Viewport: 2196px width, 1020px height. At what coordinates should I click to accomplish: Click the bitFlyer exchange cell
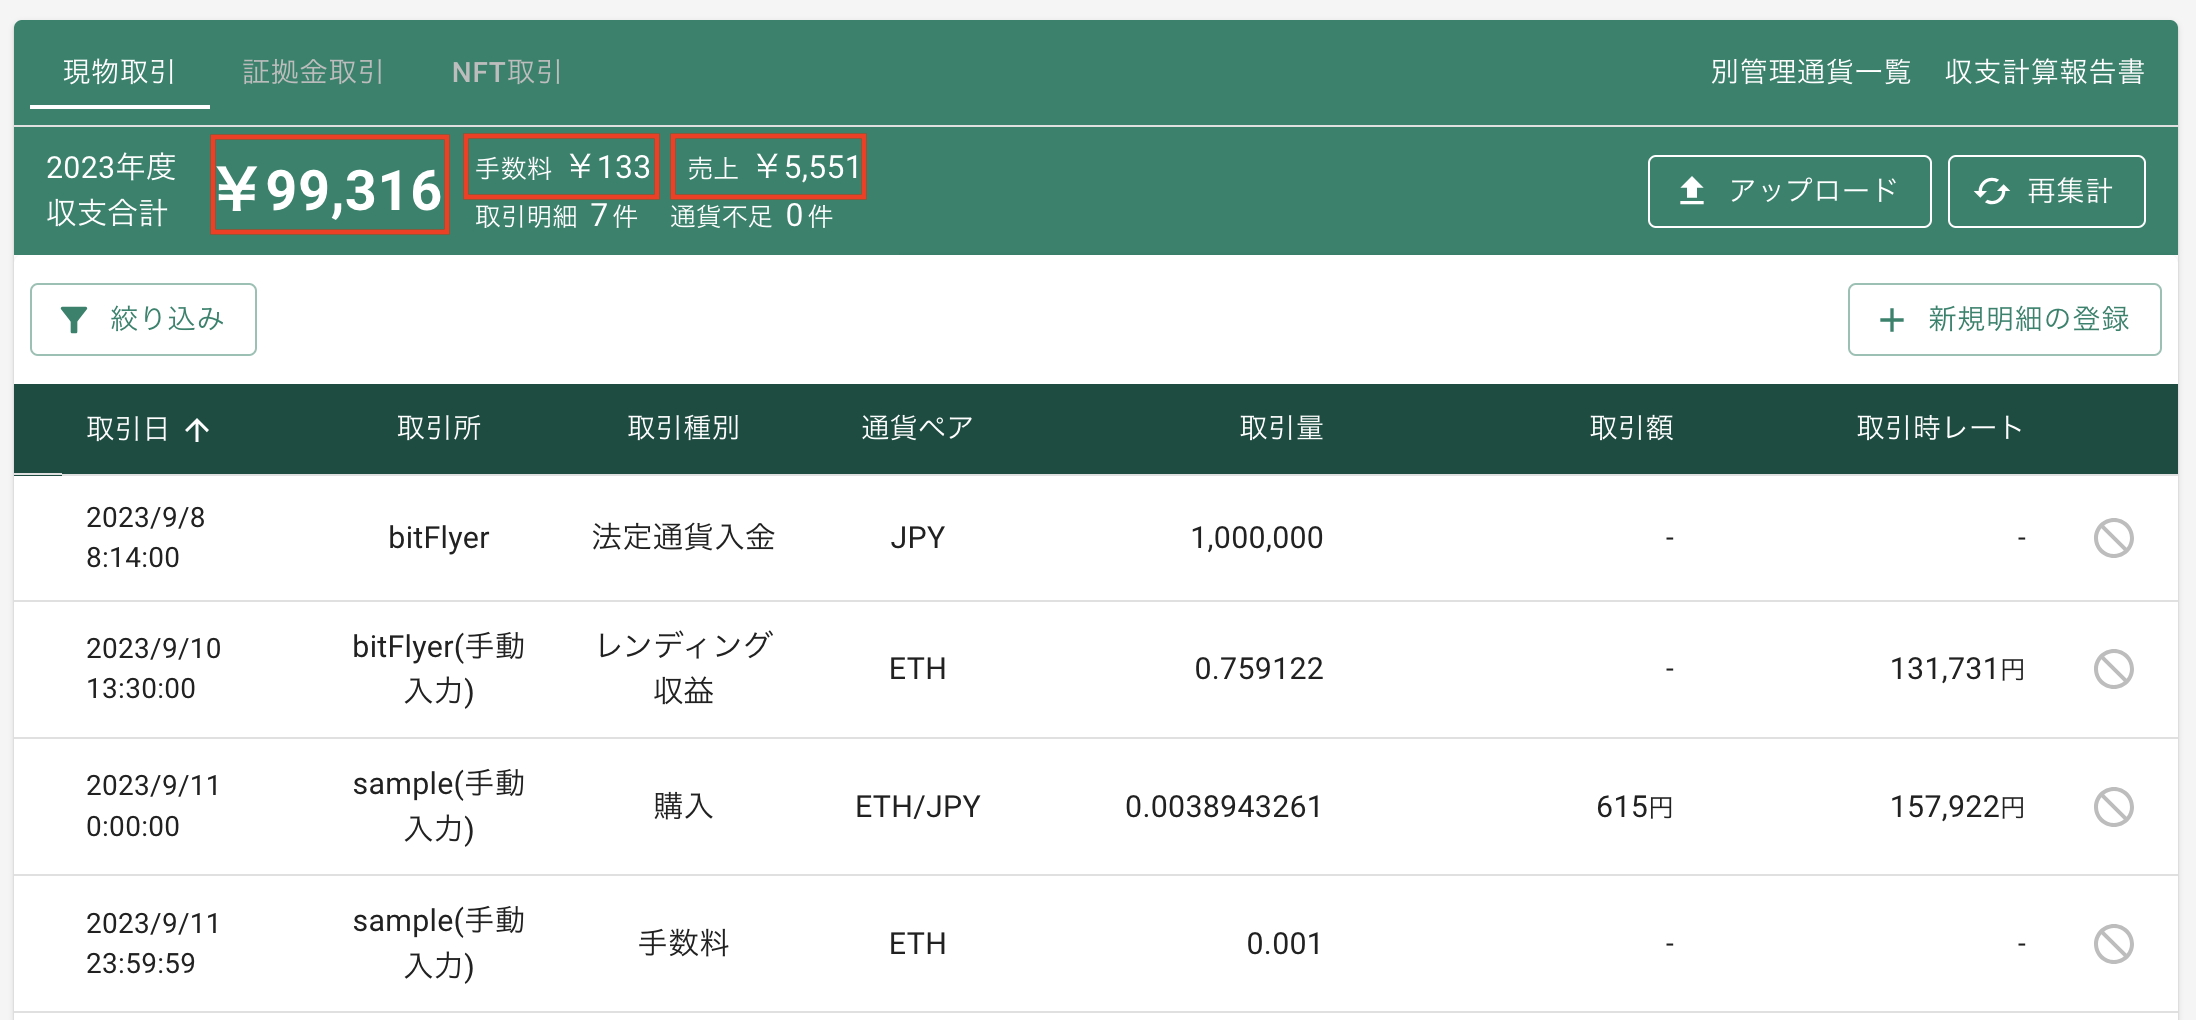point(438,538)
